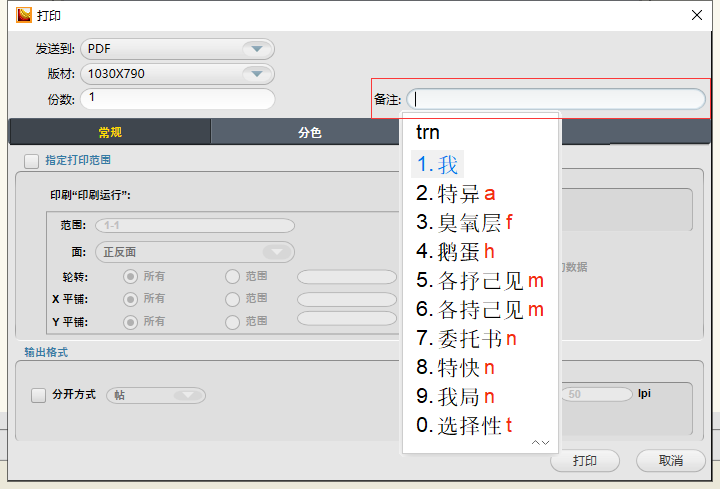Image resolution: width=720 pixels, height=489 pixels.
Task: Click the 取消 button
Action: pyautogui.click(x=670, y=461)
